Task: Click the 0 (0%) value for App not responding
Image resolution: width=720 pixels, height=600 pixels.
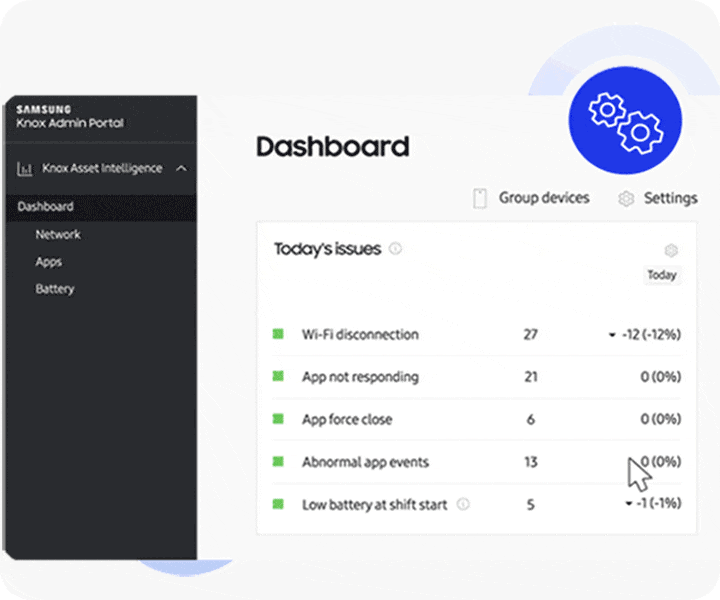Action: point(661,376)
